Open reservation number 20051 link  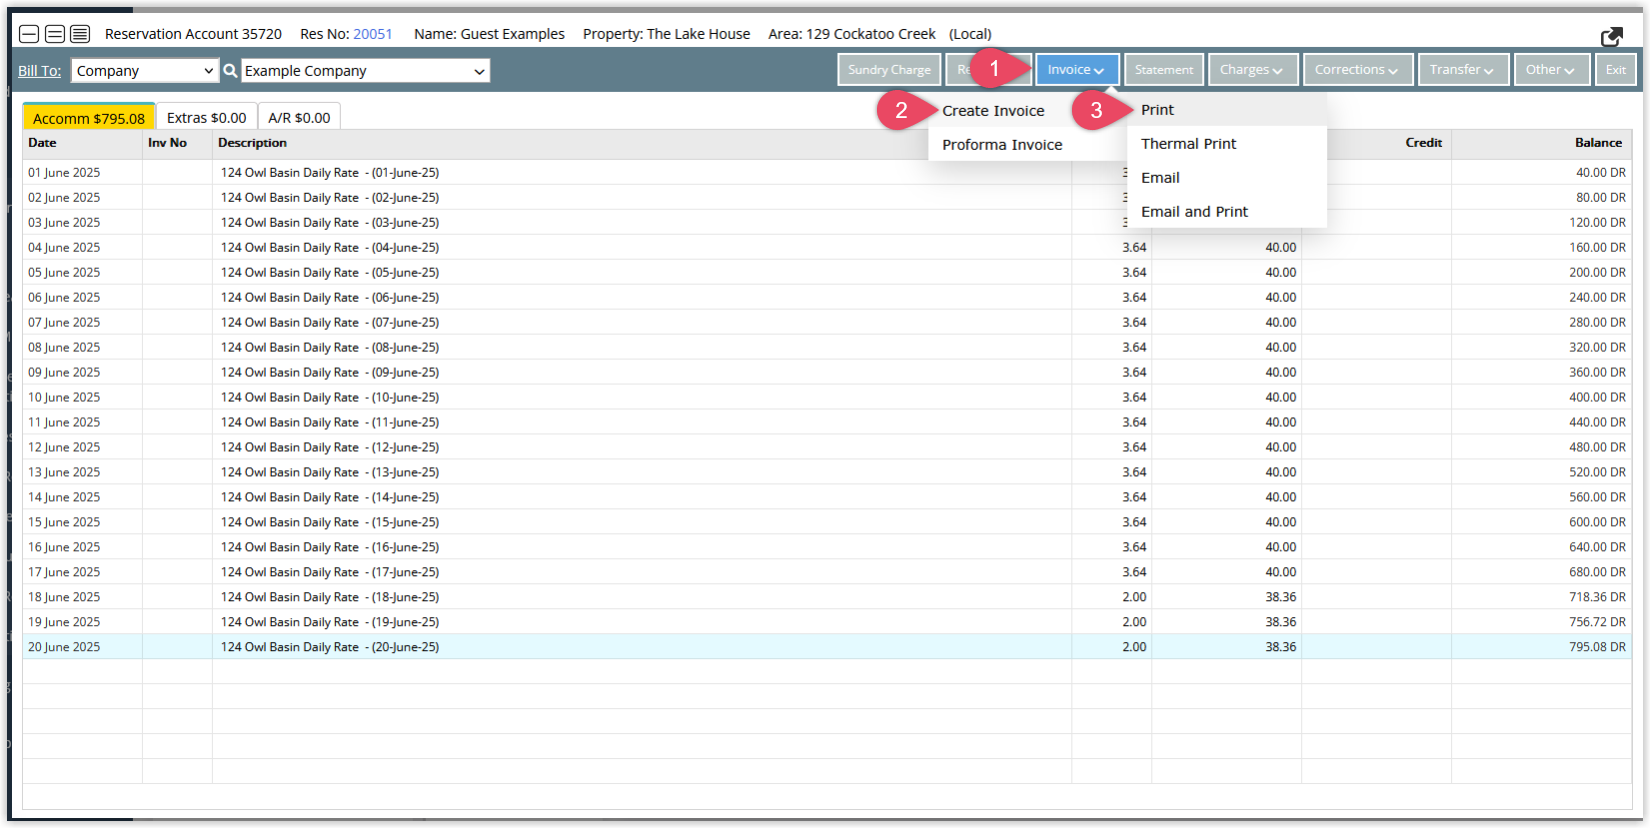[x=373, y=34]
